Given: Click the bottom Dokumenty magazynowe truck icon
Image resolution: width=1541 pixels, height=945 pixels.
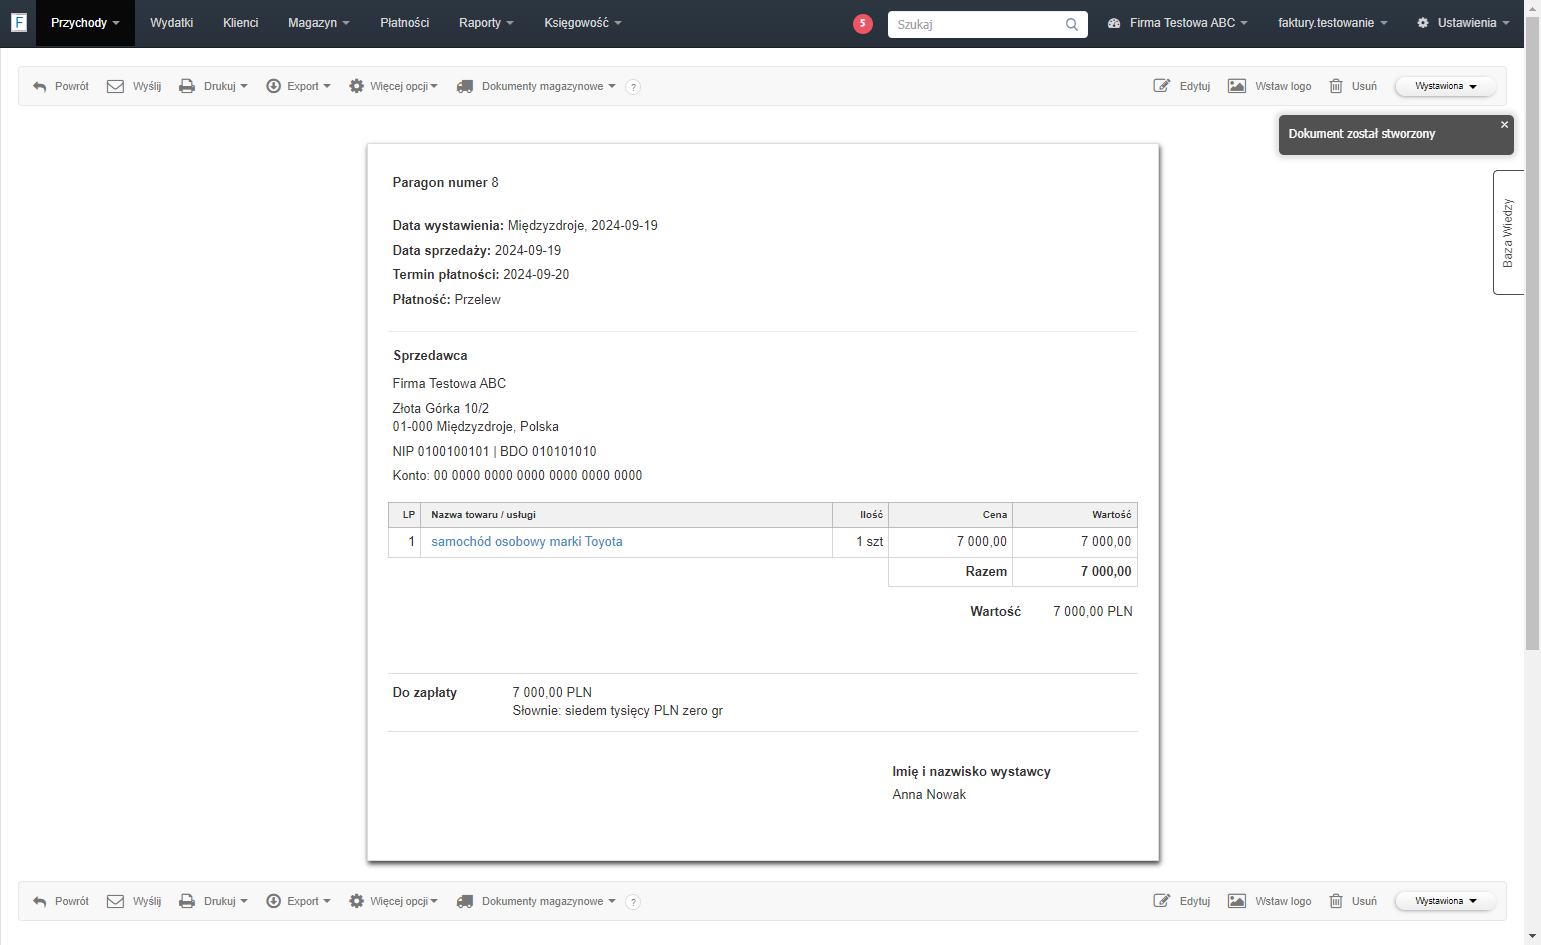Looking at the screenshot, I should 465,902.
